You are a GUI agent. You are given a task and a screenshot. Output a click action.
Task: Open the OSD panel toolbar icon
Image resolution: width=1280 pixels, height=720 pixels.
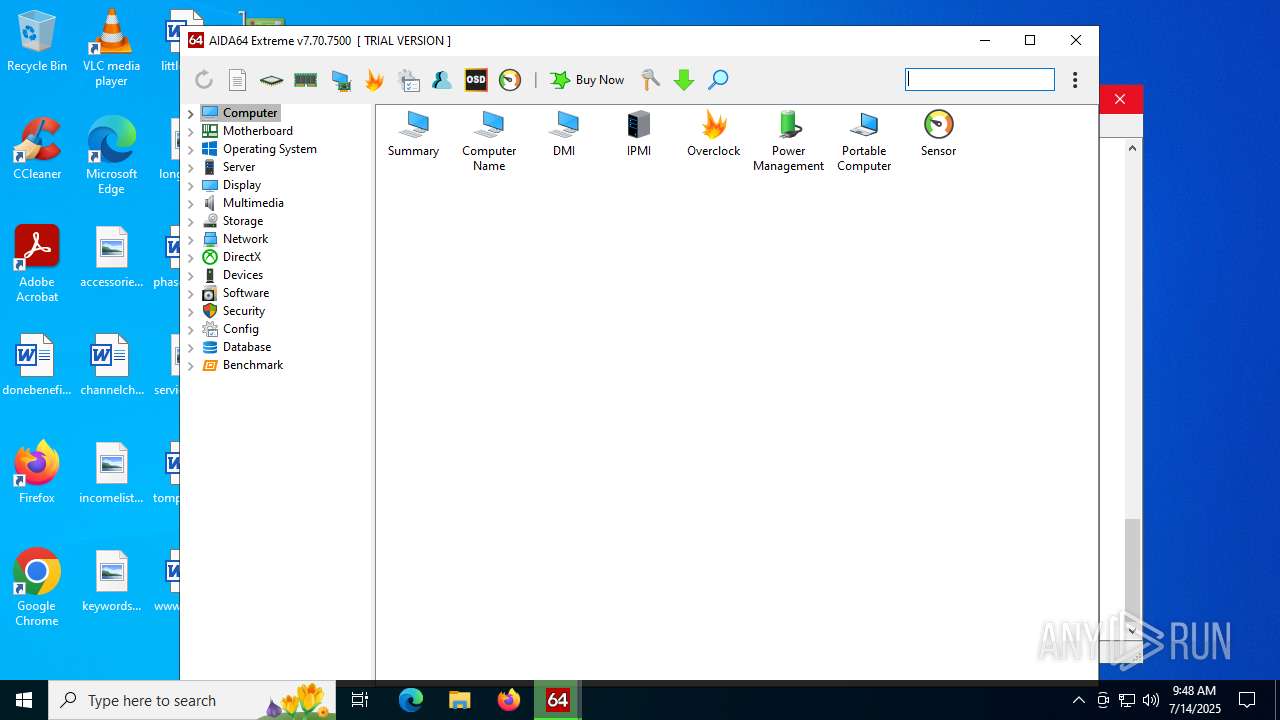tap(476, 80)
